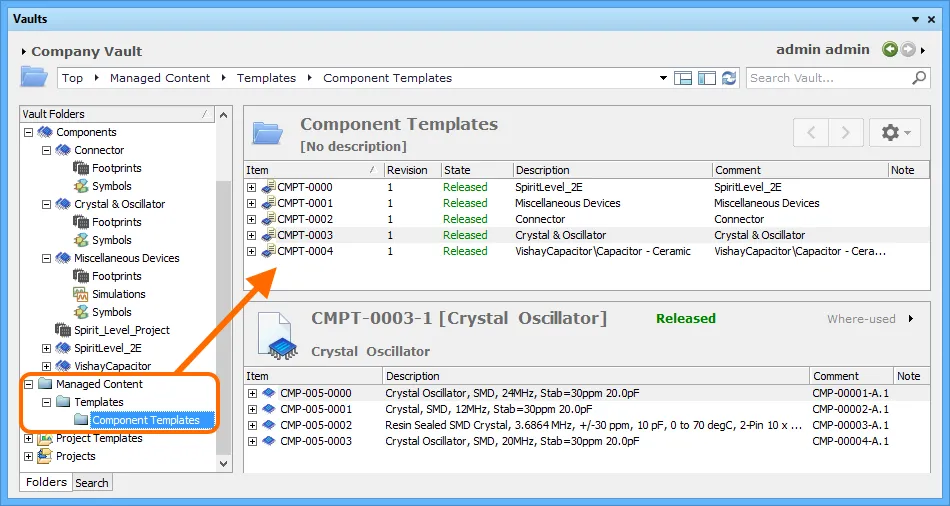The width and height of the screenshot is (950, 506).
Task: Click the Projects folder icon
Action: coord(45,456)
